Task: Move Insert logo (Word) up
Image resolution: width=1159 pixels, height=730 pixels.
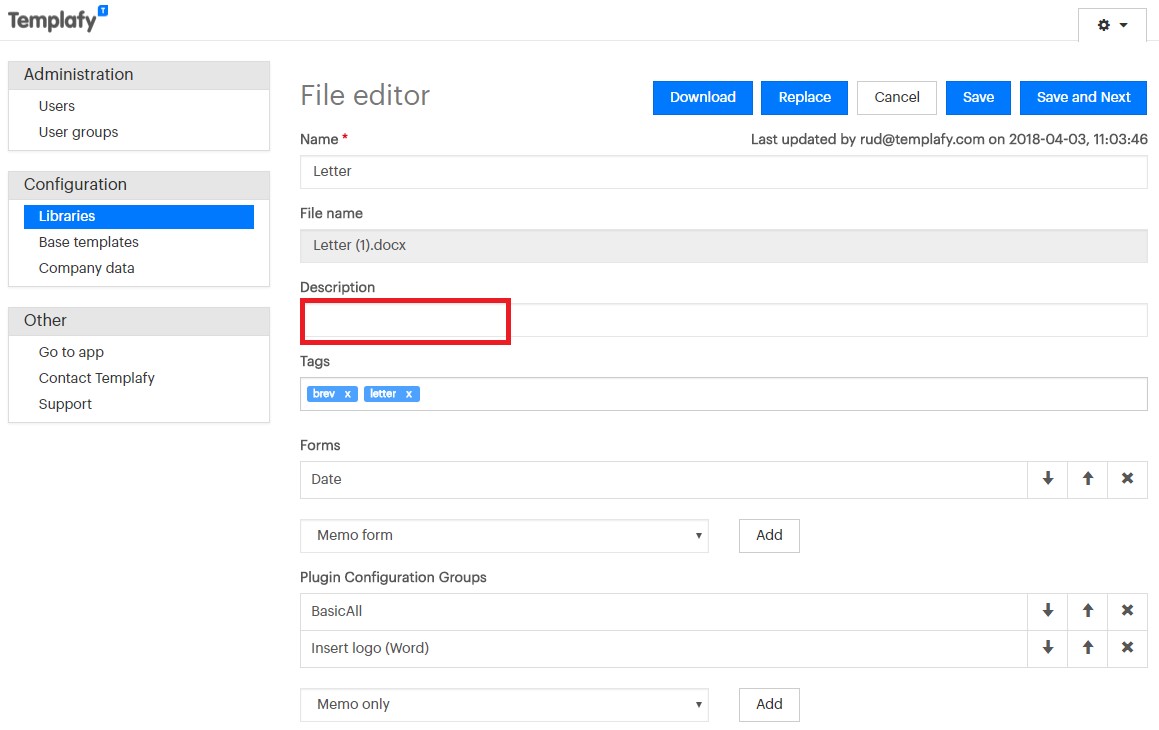Action: pos(1087,648)
